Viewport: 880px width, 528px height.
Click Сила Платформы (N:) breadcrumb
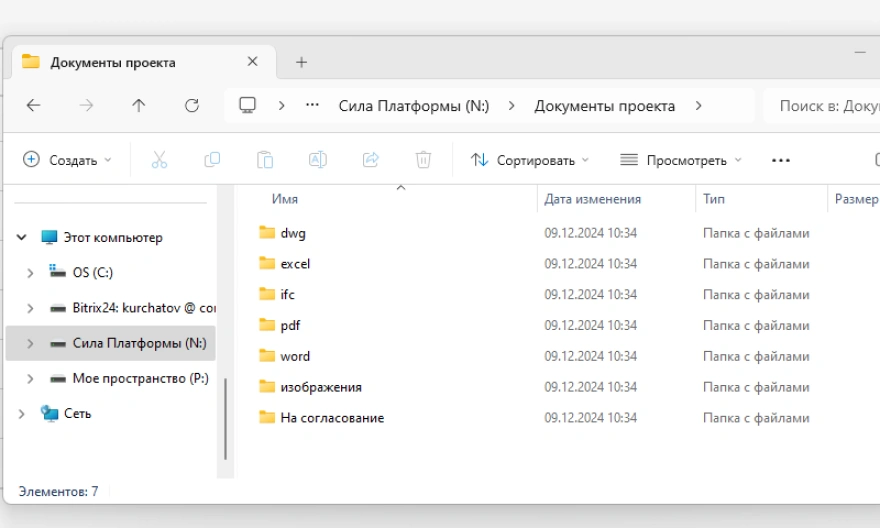click(414, 105)
